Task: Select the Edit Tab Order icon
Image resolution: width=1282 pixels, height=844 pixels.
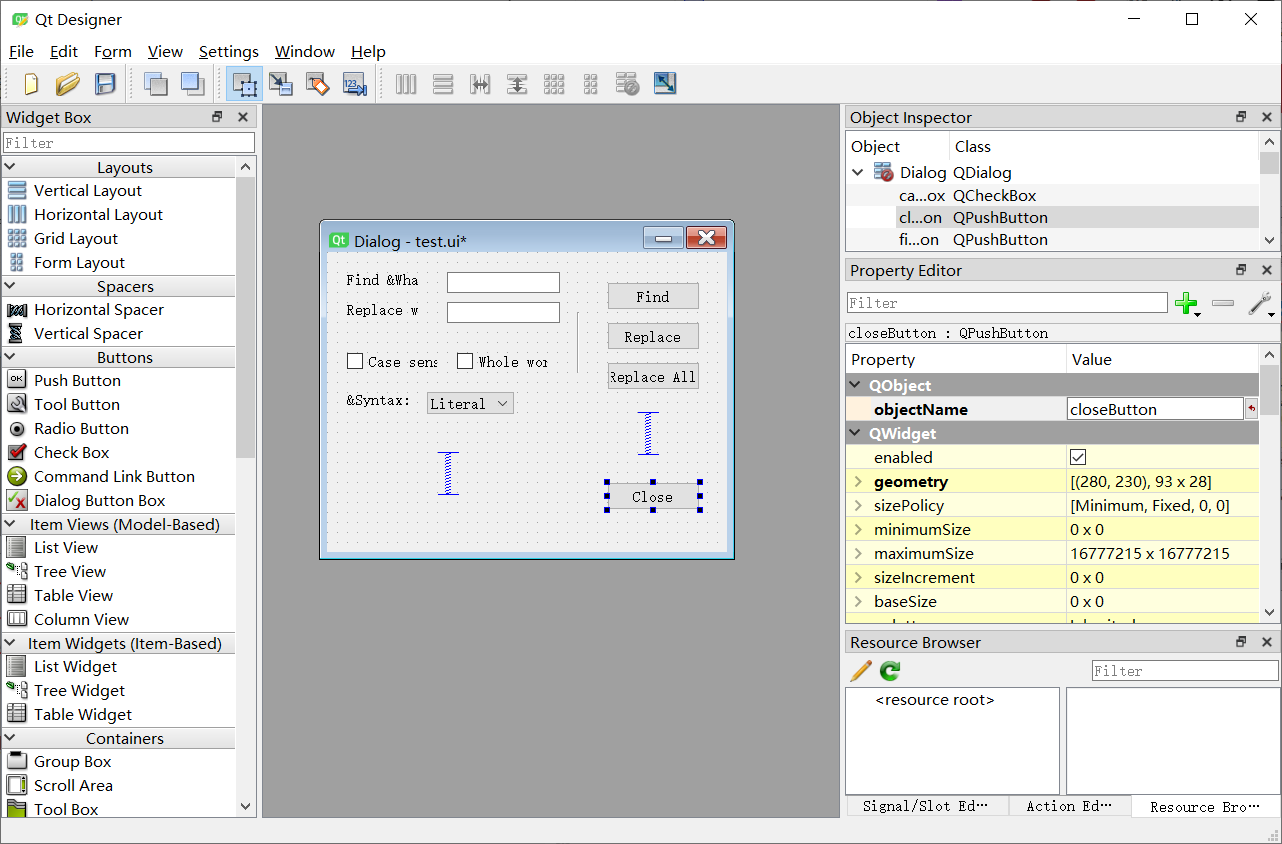Action: (x=355, y=84)
